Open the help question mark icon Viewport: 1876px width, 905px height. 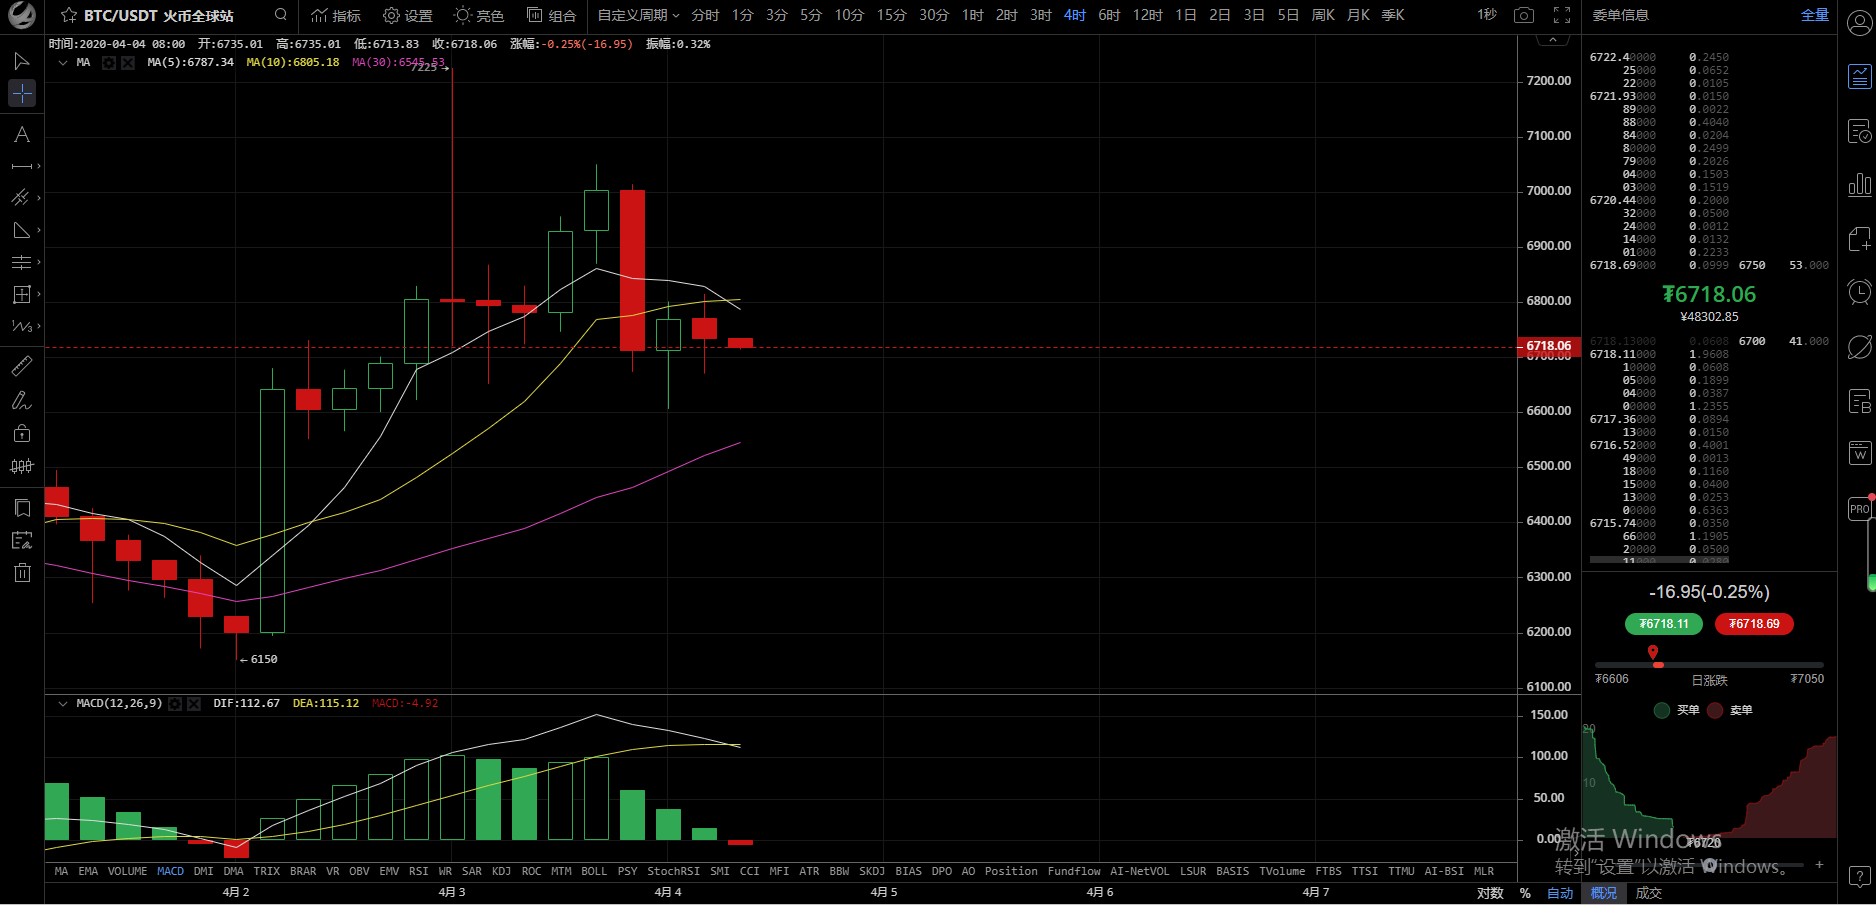(x=1859, y=877)
